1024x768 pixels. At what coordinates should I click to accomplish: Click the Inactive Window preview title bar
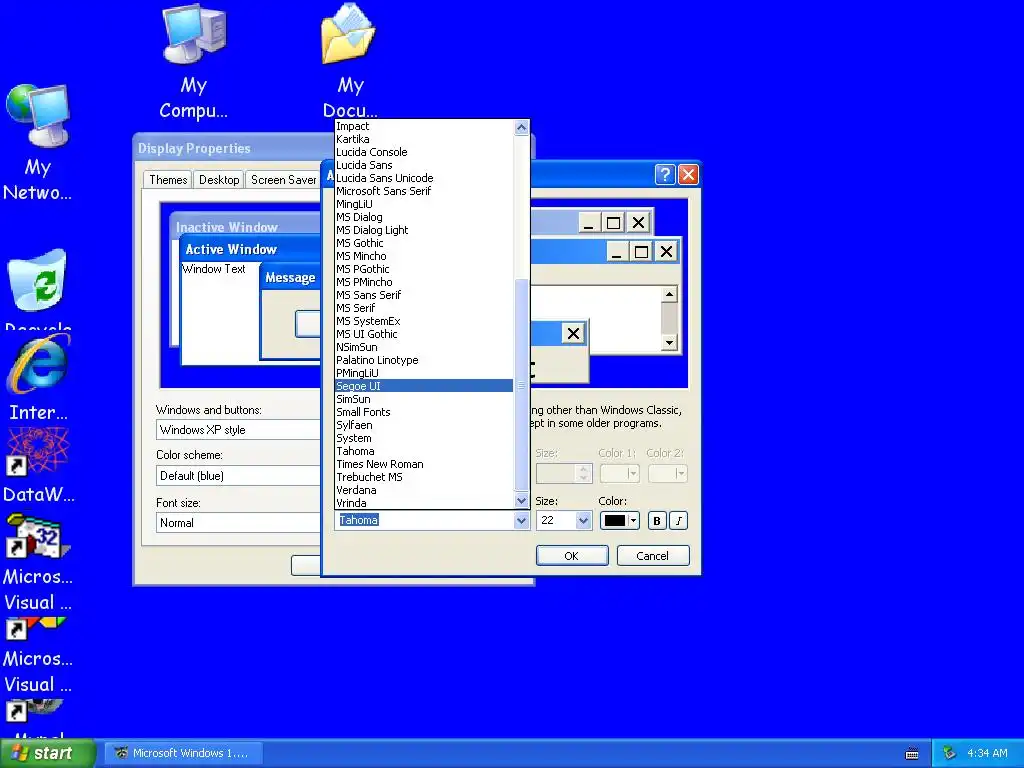pos(245,226)
